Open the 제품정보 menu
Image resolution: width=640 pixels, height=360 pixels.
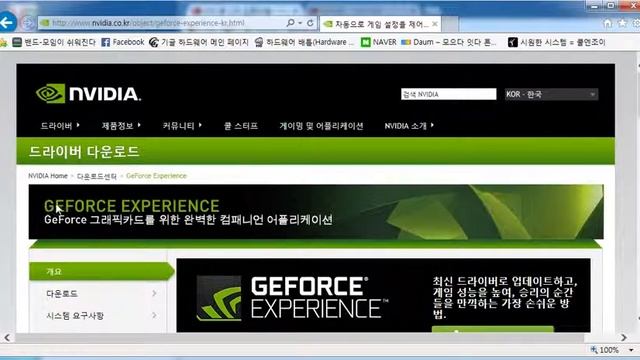click(121, 126)
